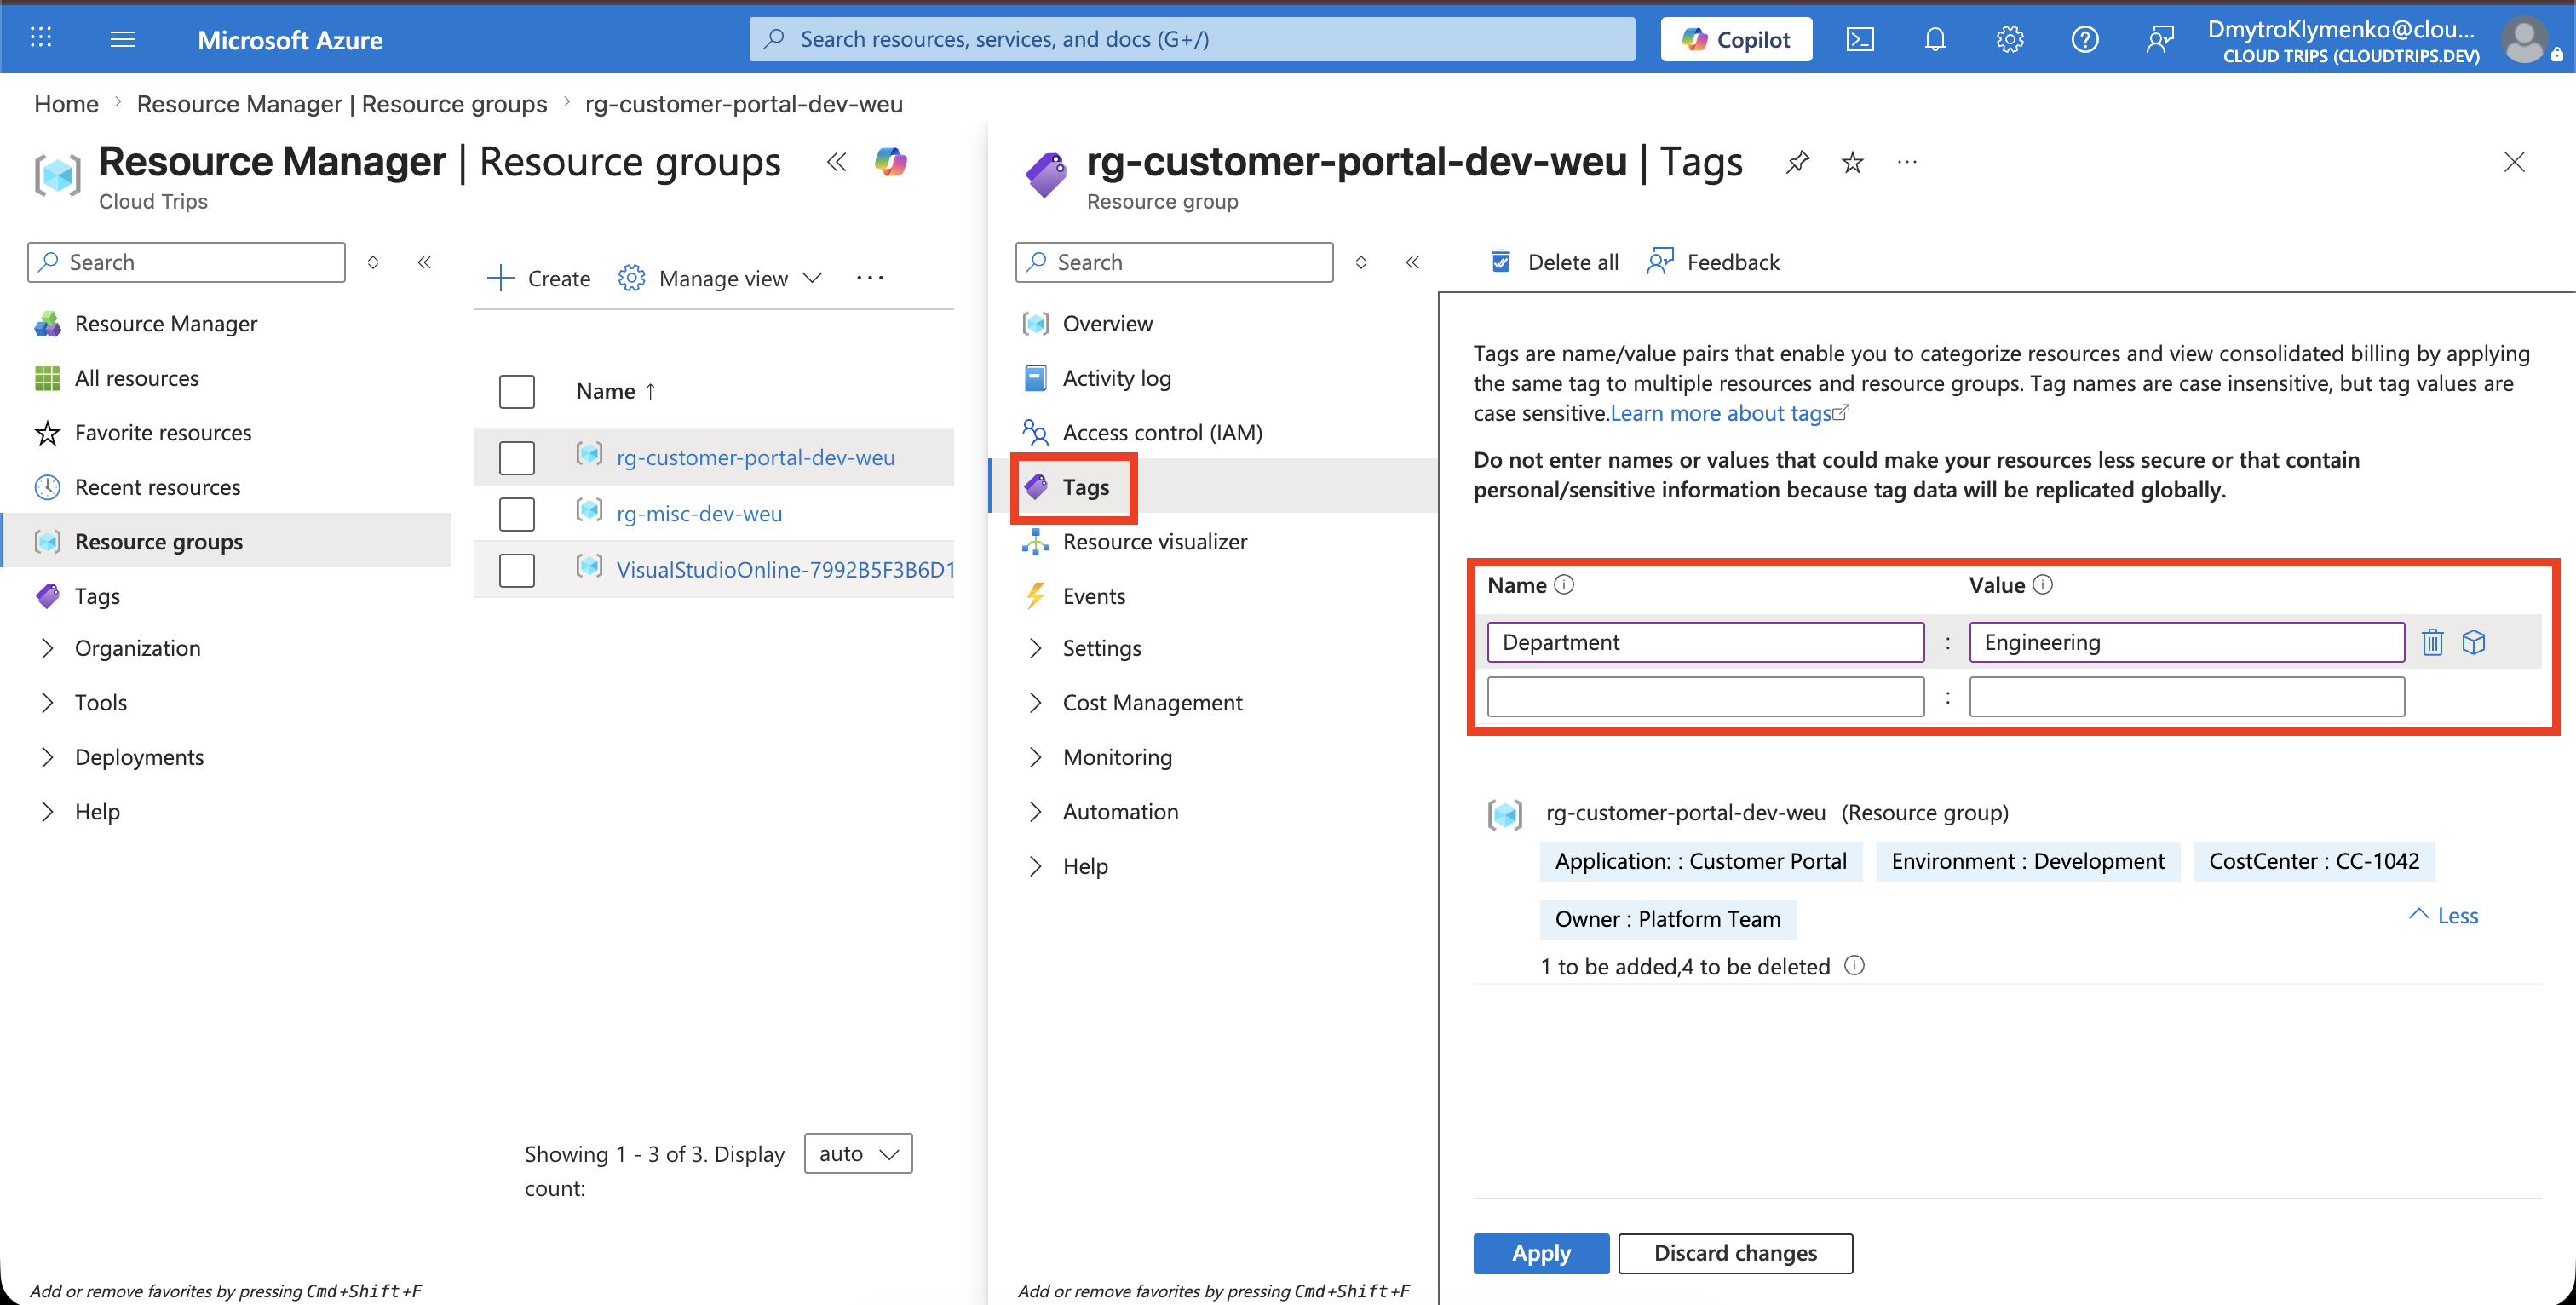Collapse the Resource groups blade with double chevron
Viewport: 2576px width, 1305px height.
(837, 162)
